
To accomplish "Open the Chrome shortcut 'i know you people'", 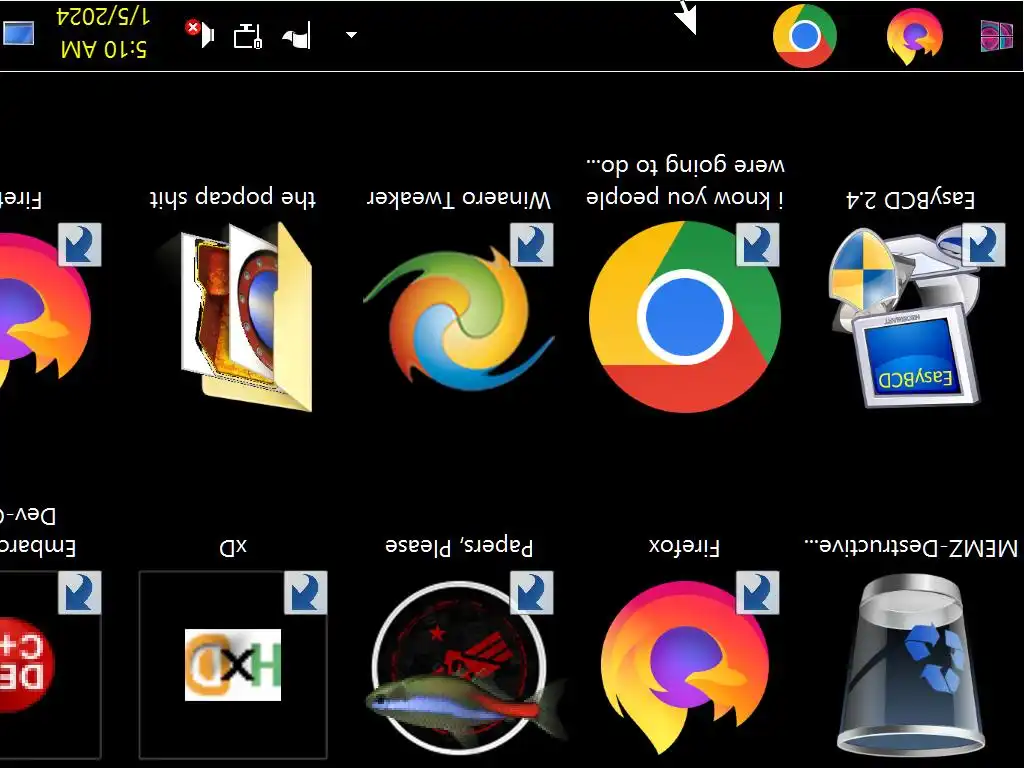I will point(684,317).
